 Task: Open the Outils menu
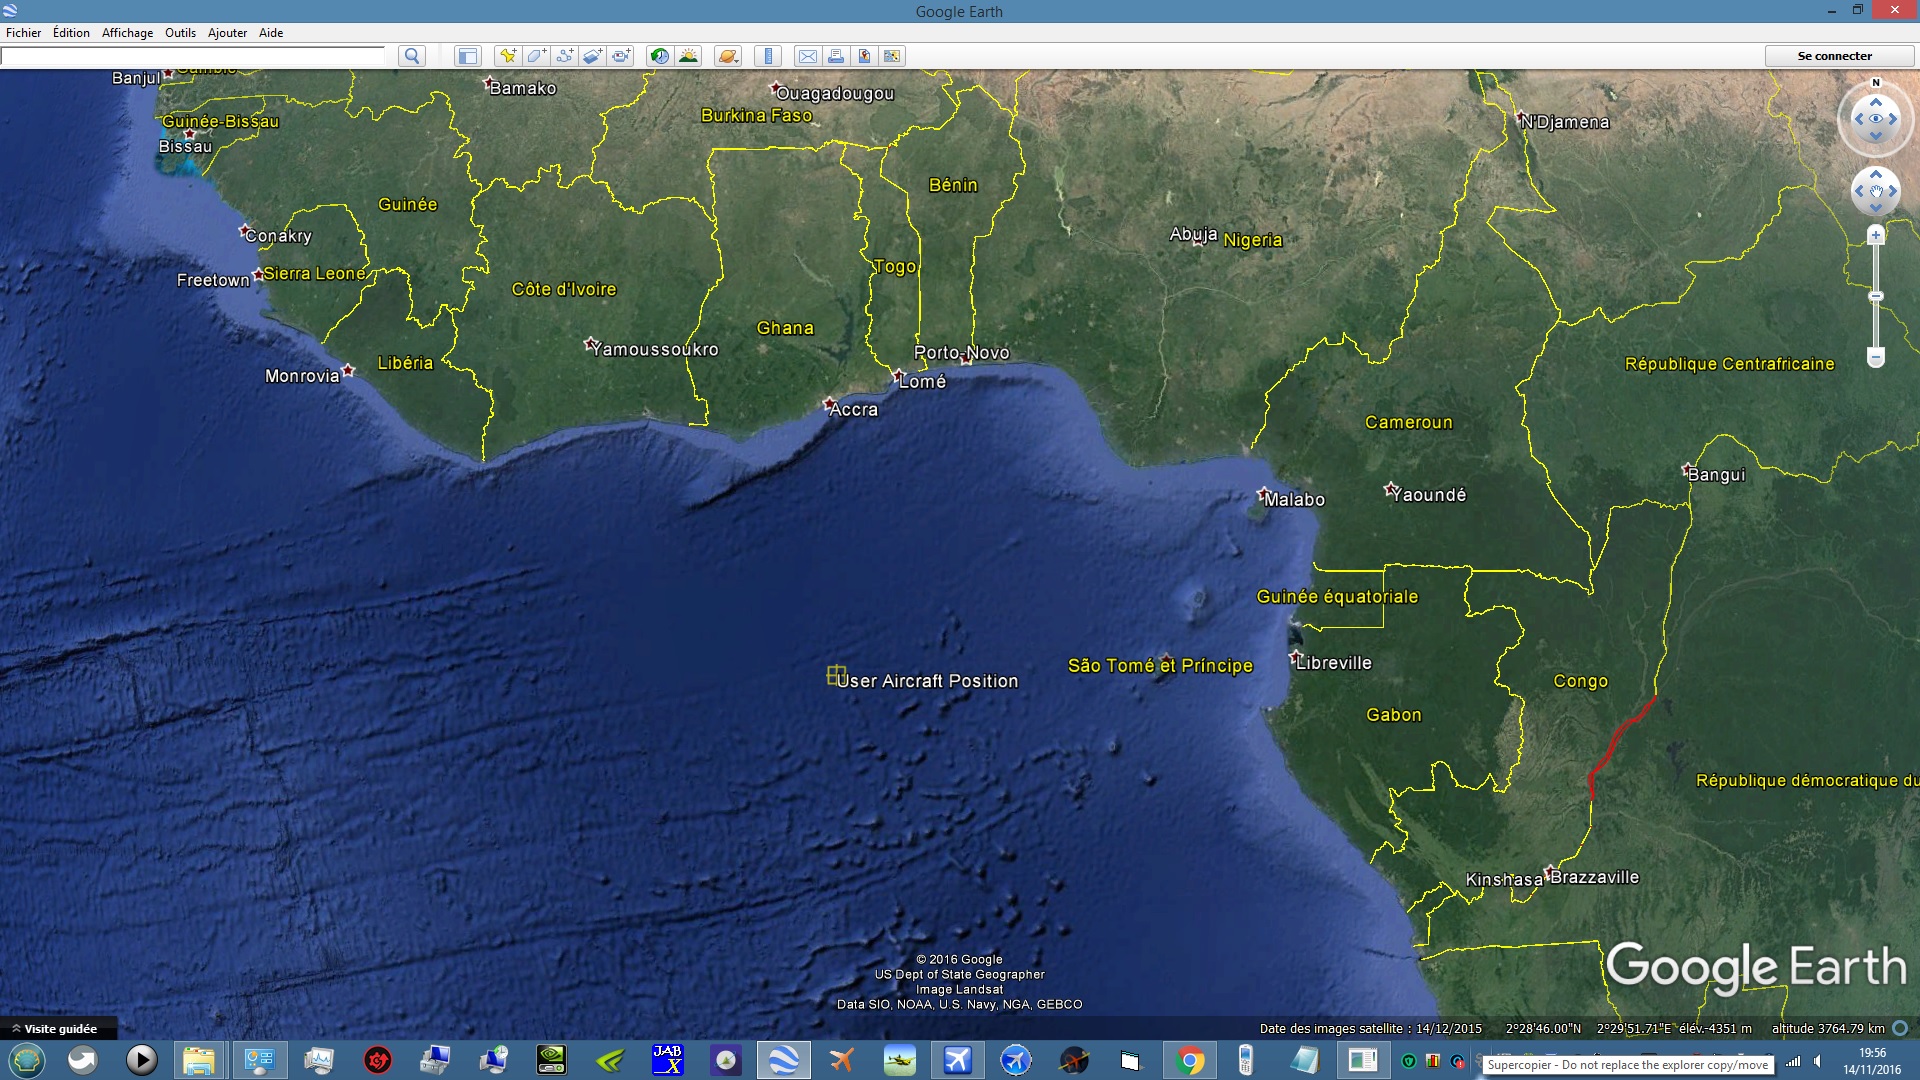(x=180, y=33)
